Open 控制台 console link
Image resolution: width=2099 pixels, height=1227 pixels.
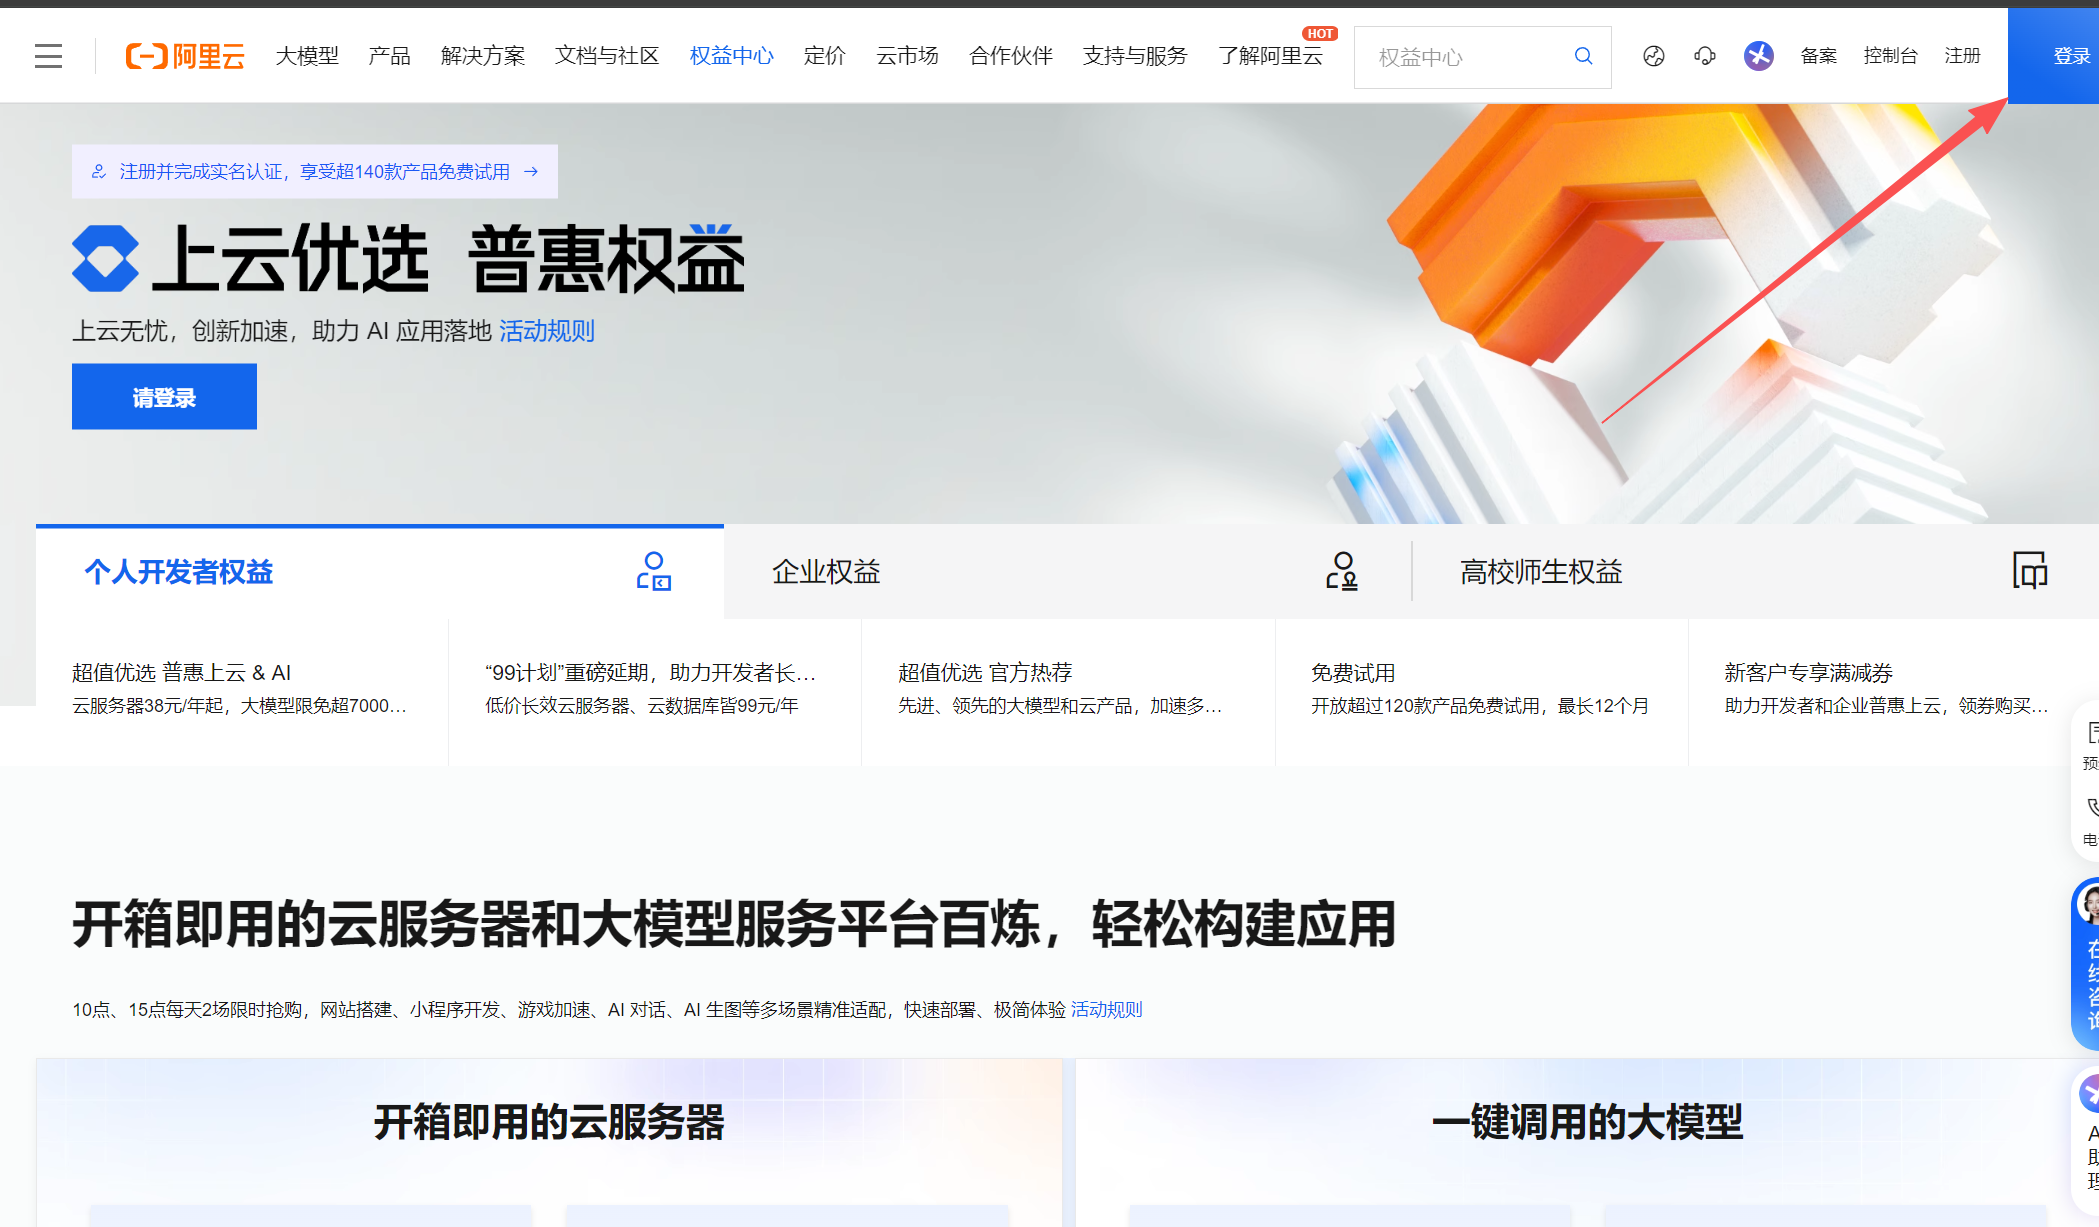pyautogui.click(x=1891, y=56)
